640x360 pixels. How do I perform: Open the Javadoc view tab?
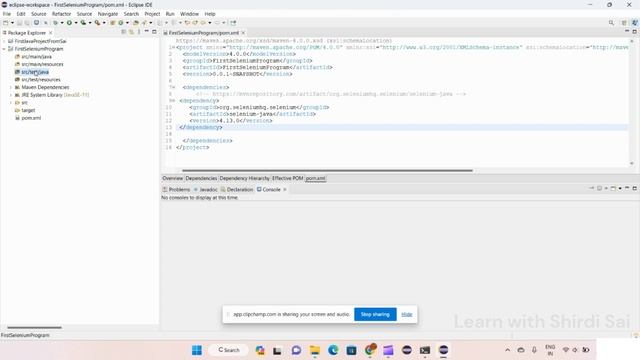pos(205,189)
